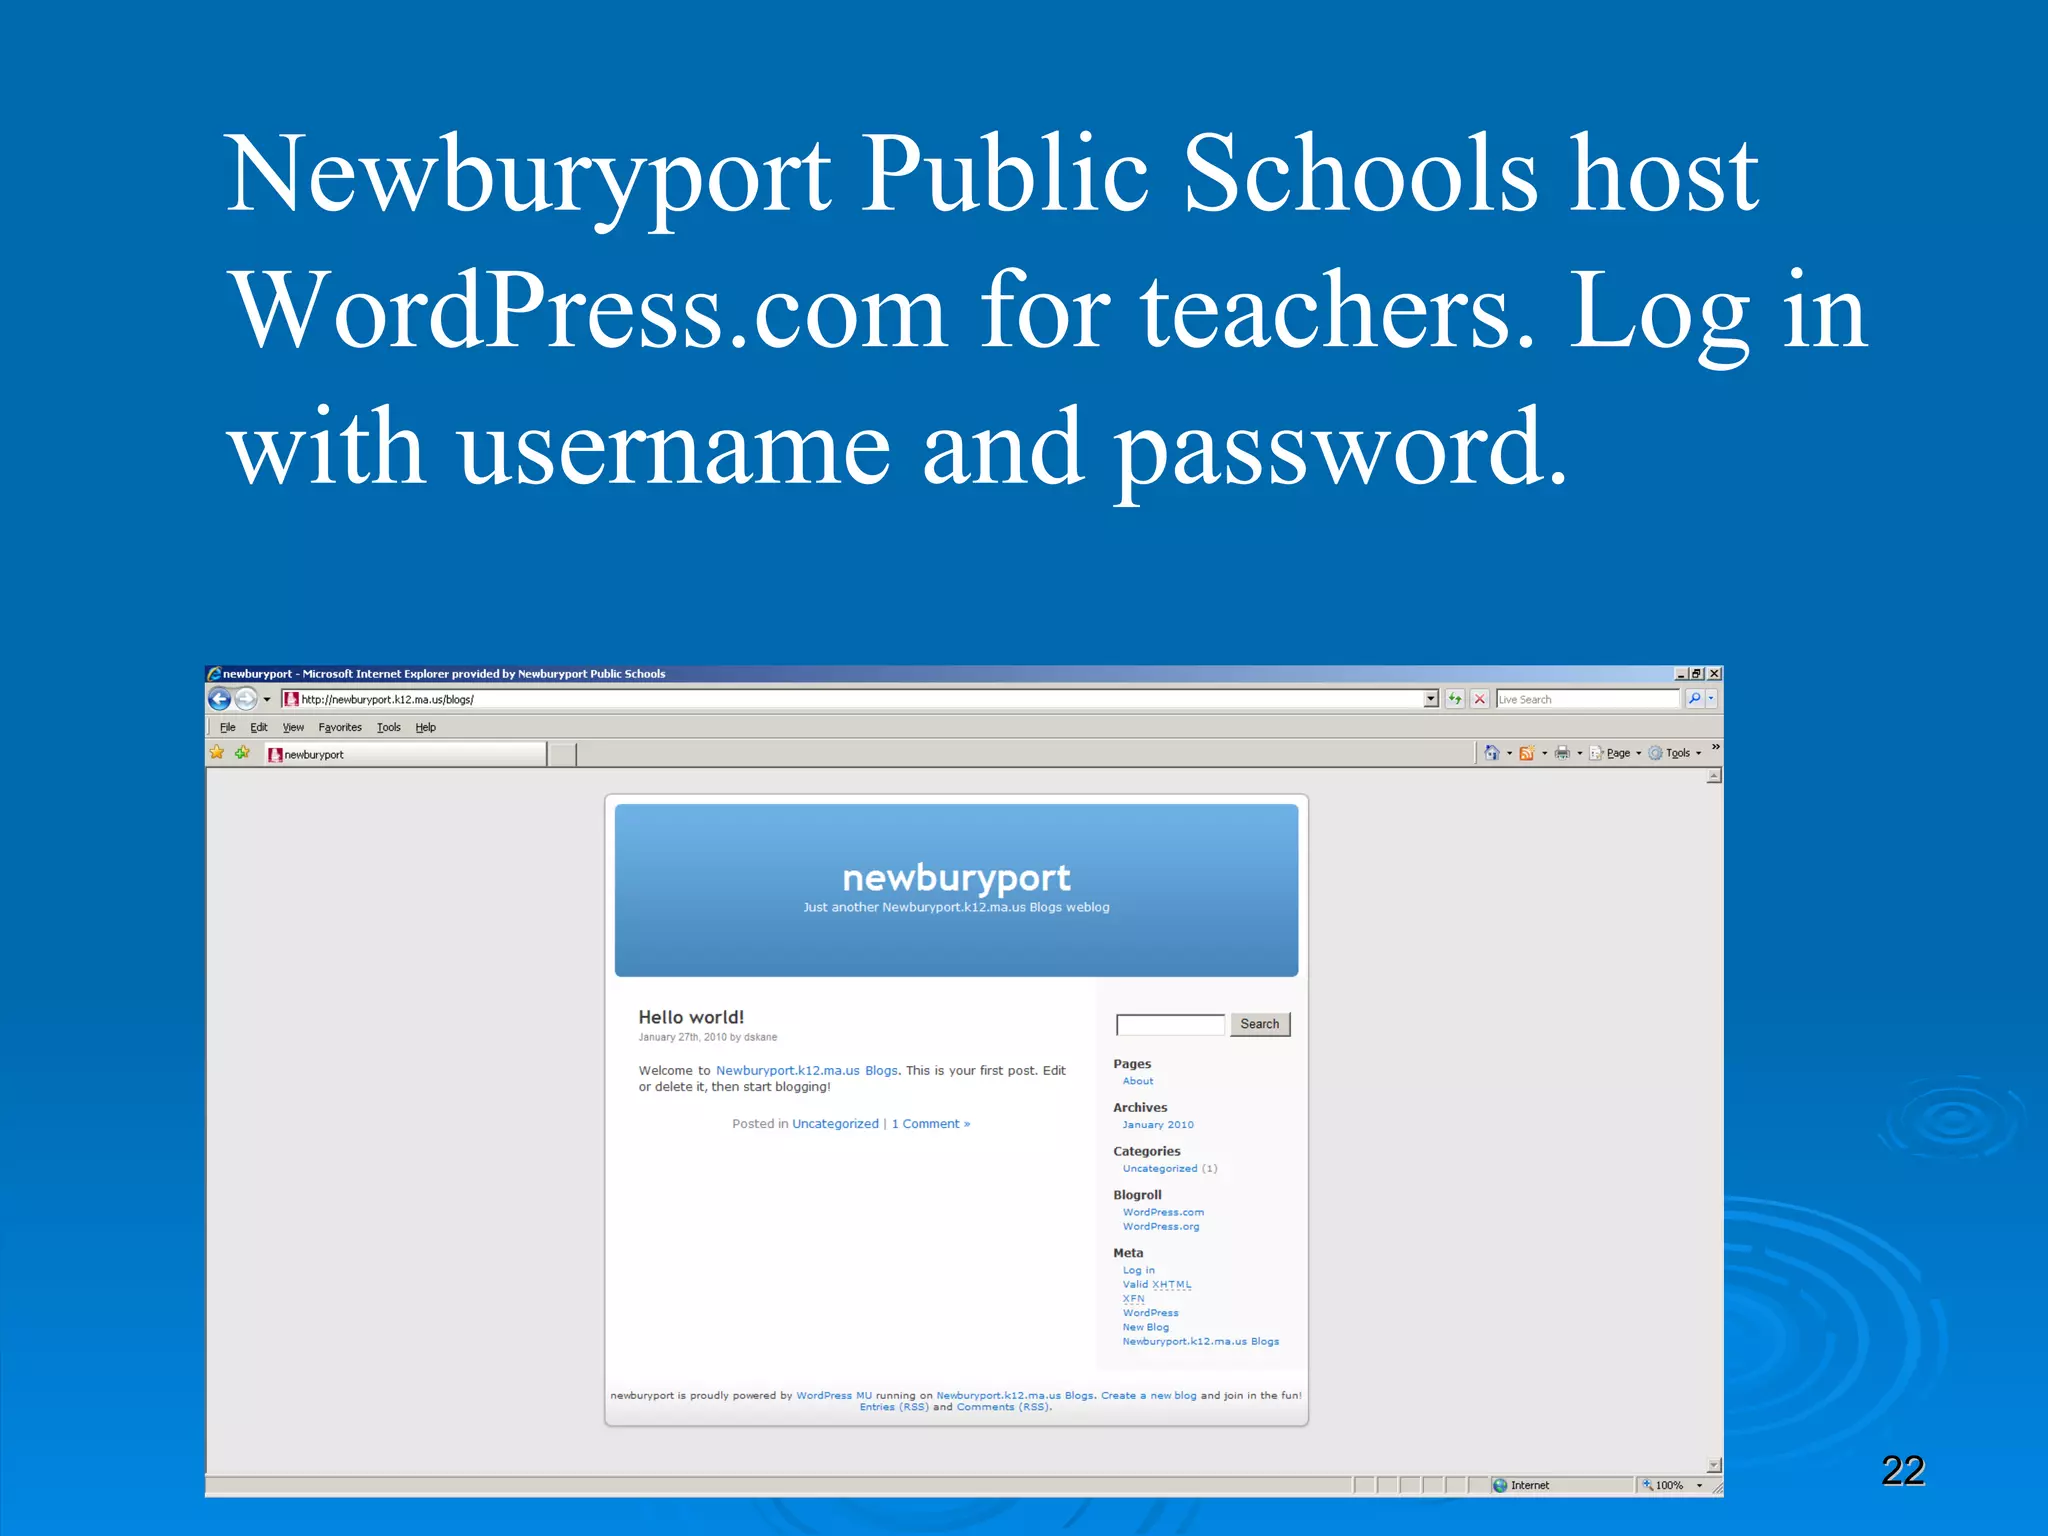
Task: Open the WordPress MU footer link
Action: [x=834, y=1395]
